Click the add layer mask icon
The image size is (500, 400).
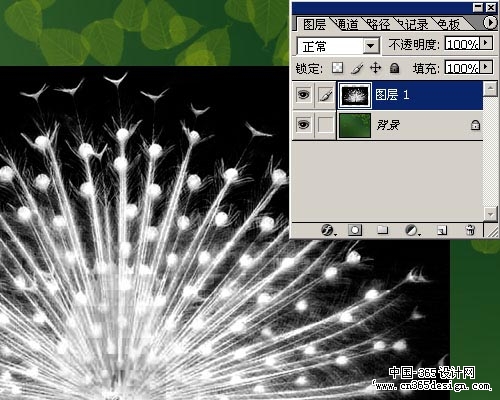(355, 230)
